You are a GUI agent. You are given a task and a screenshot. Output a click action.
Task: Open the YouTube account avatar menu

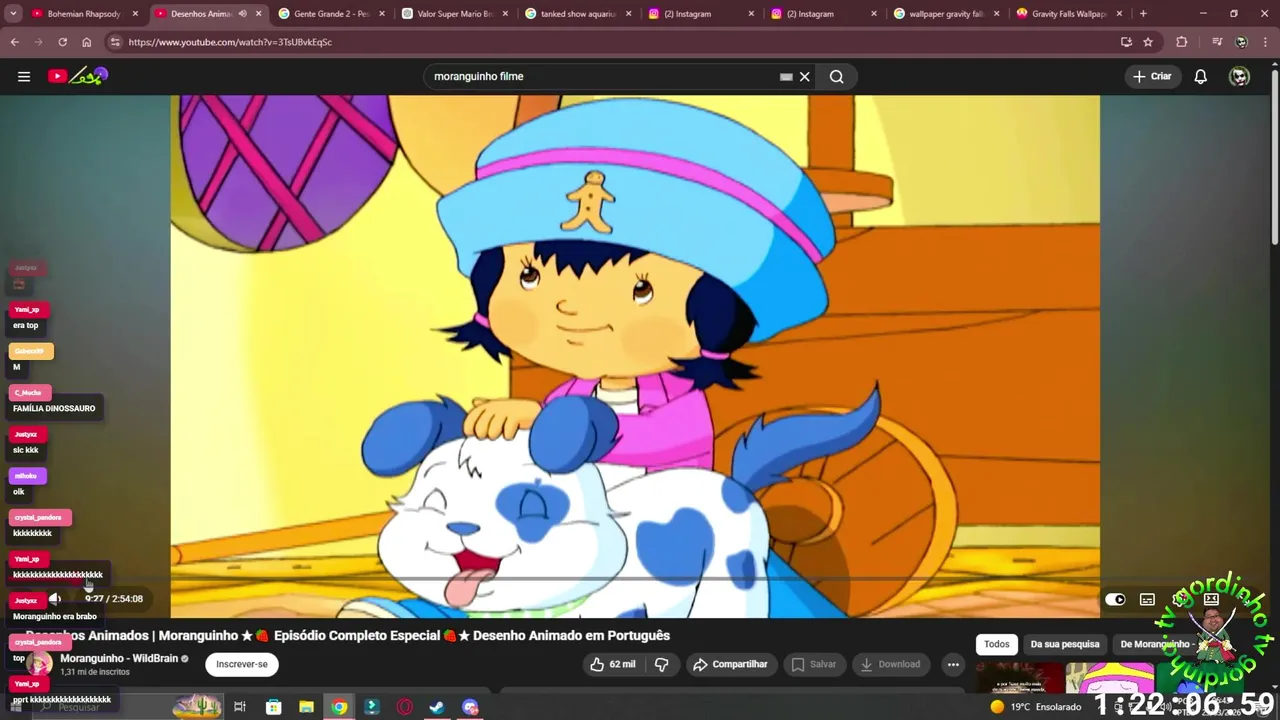(1239, 76)
